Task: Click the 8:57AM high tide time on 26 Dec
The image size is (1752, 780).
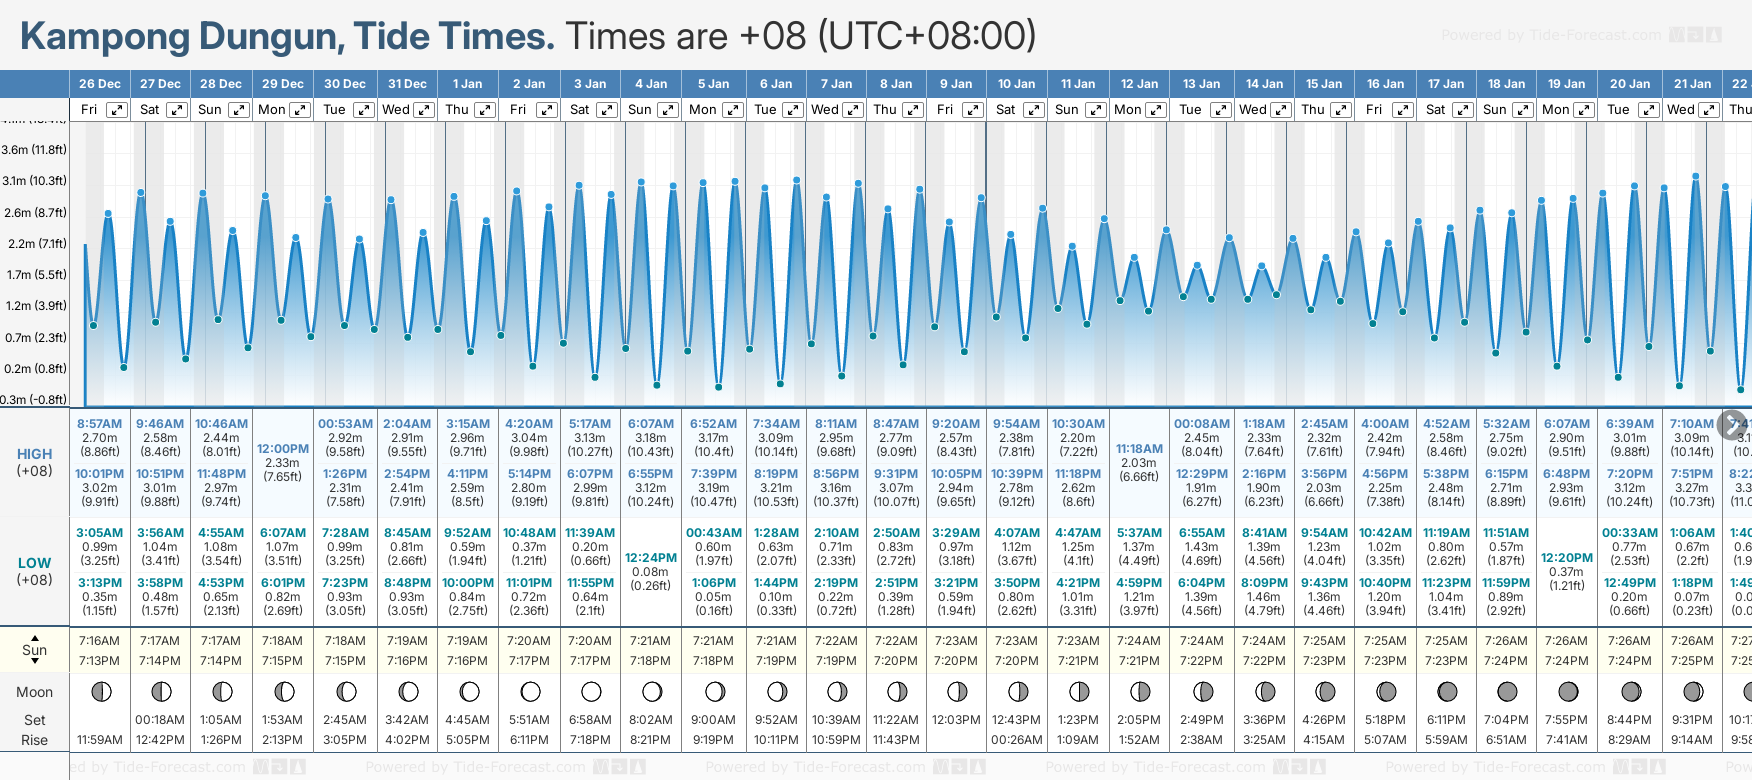Action: pyautogui.click(x=99, y=424)
